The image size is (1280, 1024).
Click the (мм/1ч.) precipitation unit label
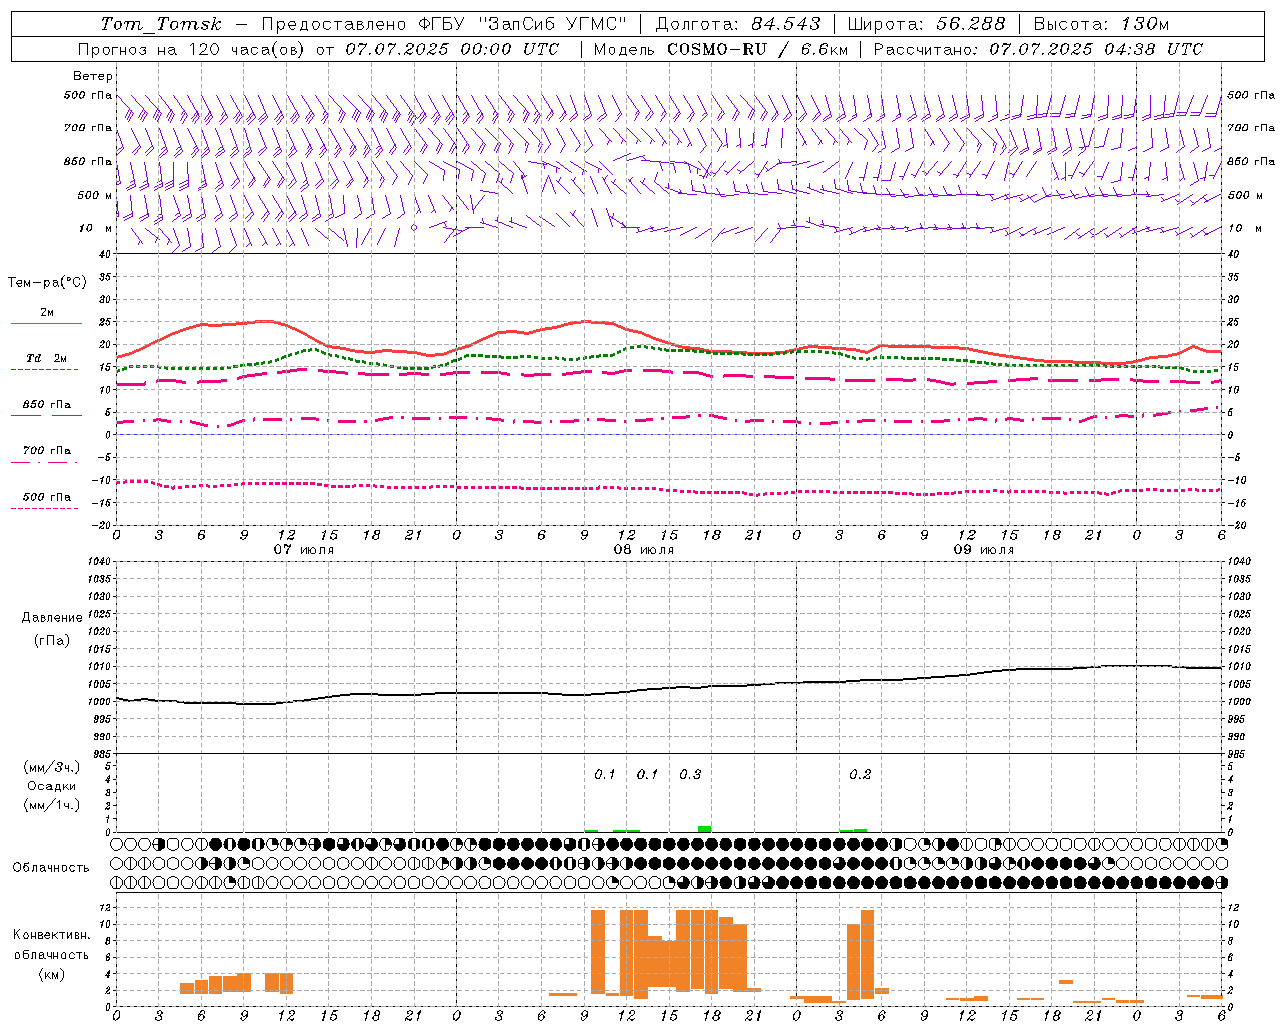click(x=52, y=805)
